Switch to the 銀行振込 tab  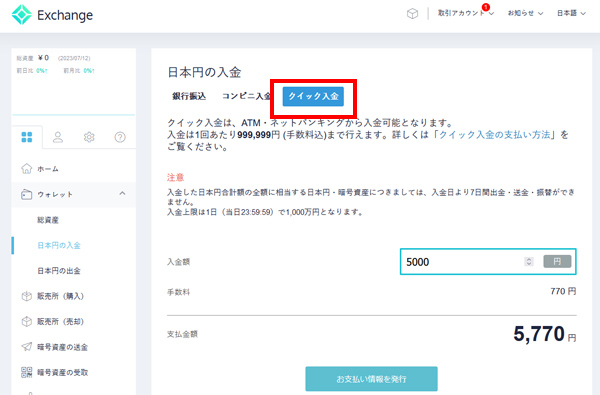click(x=189, y=96)
